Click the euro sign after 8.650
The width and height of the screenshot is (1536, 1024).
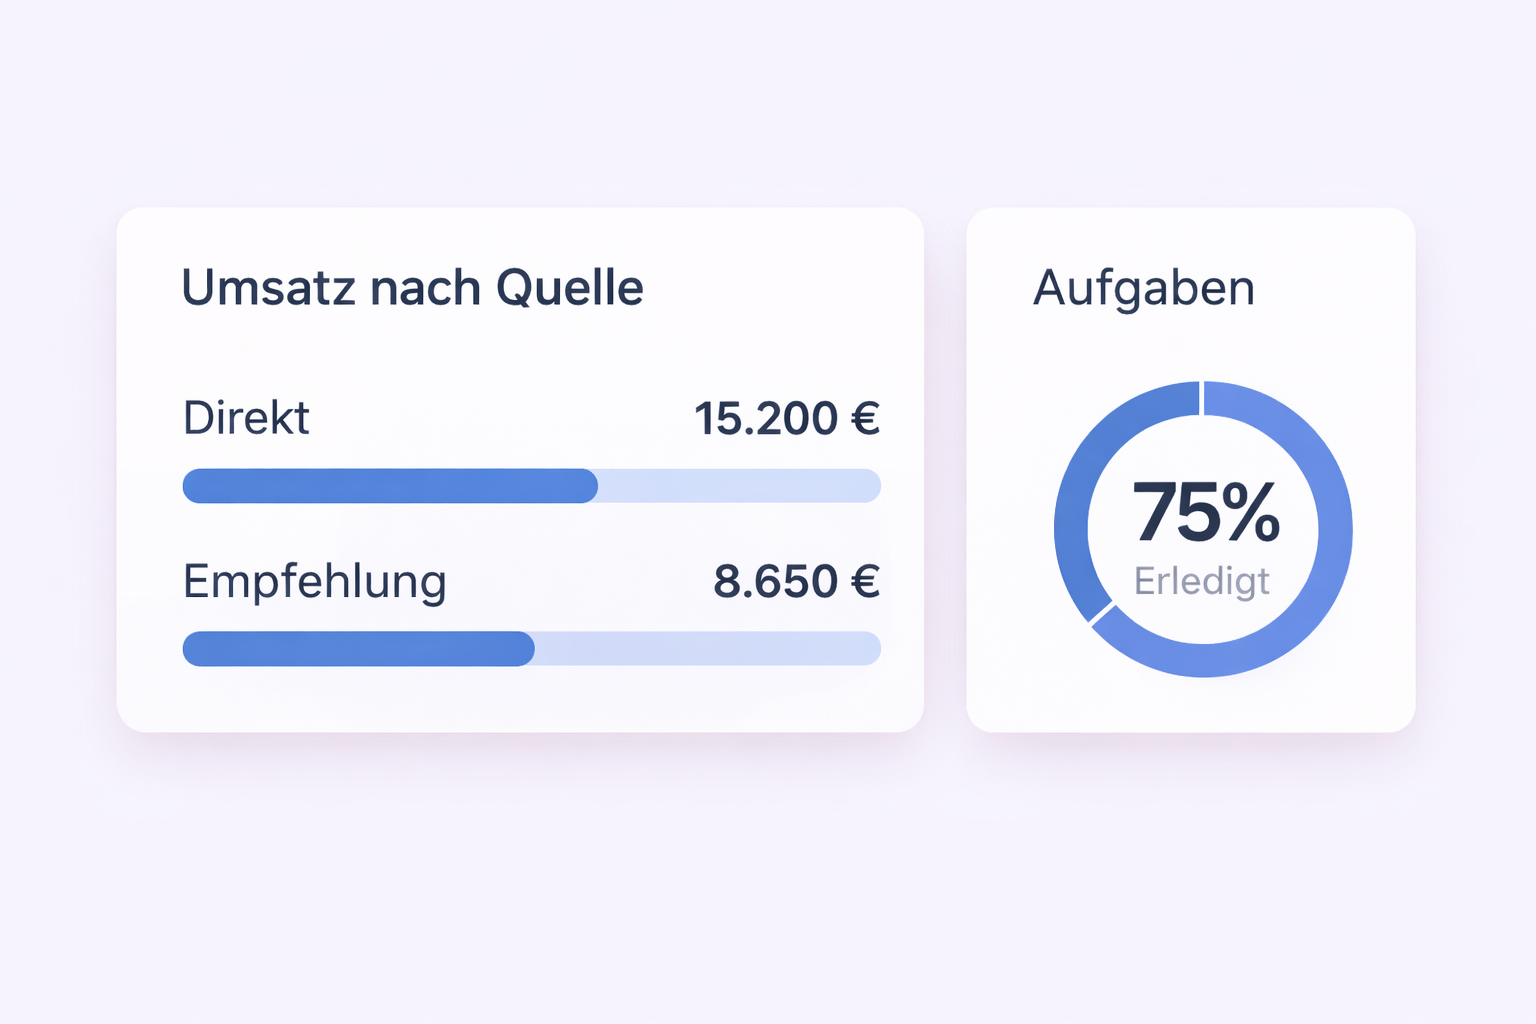click(865, 582)
